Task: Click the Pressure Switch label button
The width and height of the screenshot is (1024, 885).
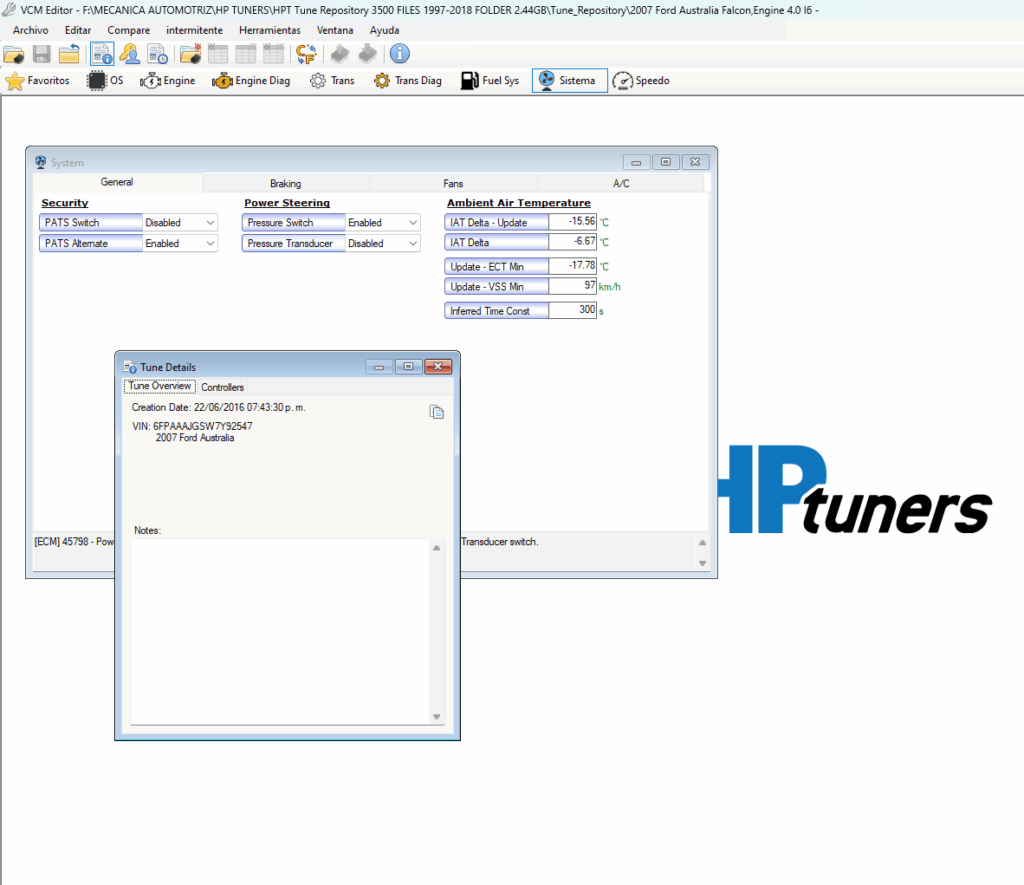Action: click(x=294, y=223)
